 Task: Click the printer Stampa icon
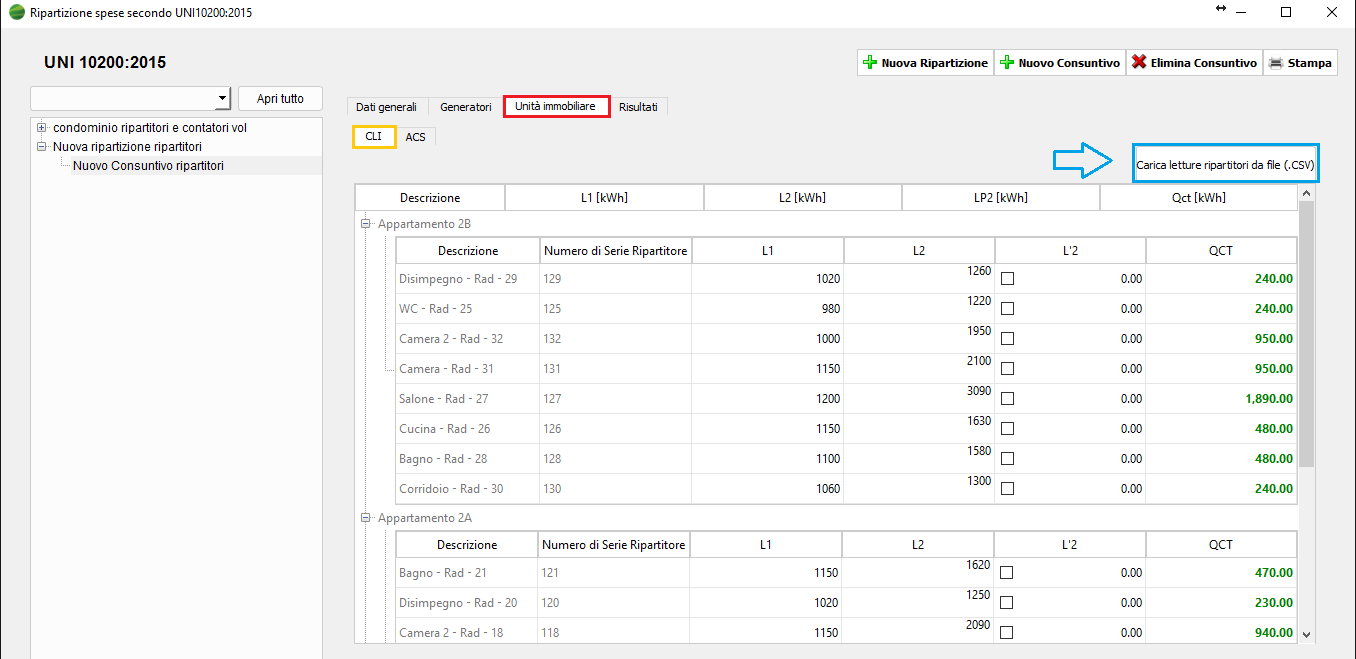1276,63
